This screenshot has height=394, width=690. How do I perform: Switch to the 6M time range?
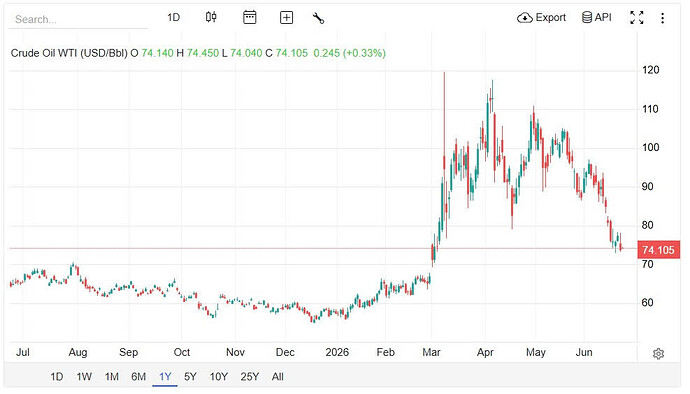(139, 377)
